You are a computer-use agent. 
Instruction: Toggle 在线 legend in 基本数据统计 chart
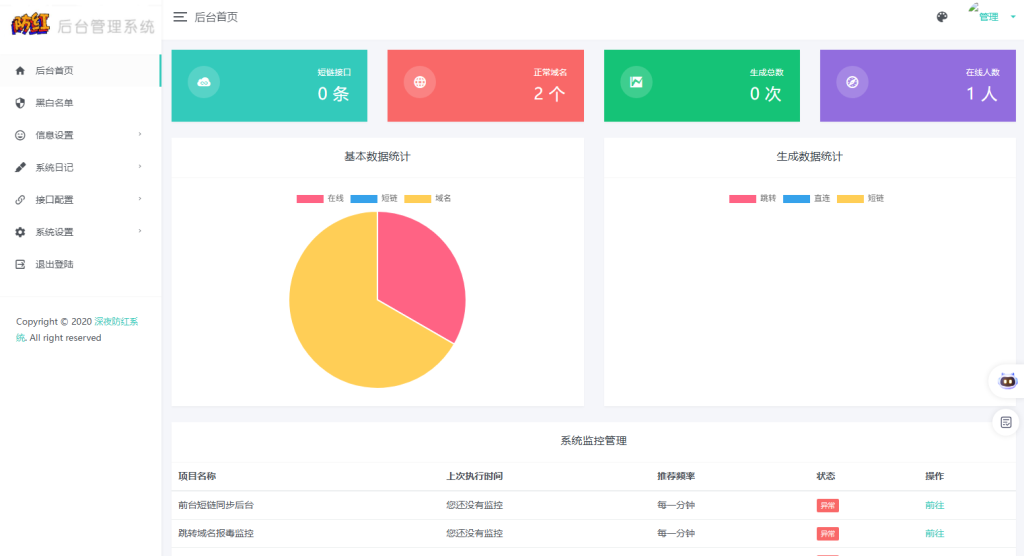pyautogui.click(x=321, y=198)
